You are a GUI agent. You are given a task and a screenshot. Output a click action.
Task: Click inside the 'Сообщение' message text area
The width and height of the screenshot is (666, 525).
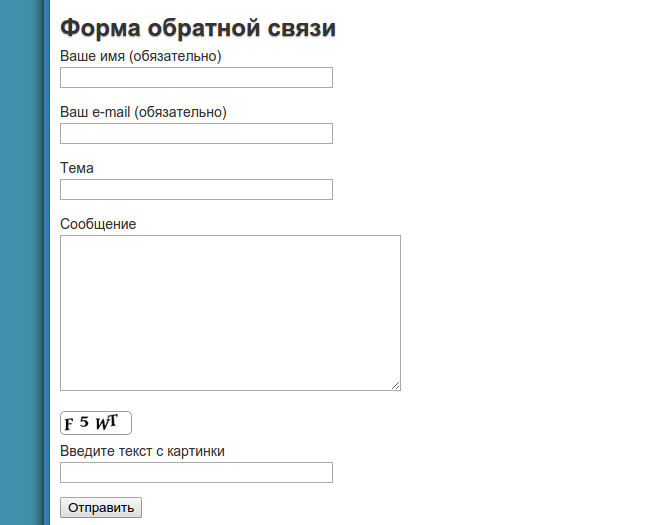click(x=230, y=312)
